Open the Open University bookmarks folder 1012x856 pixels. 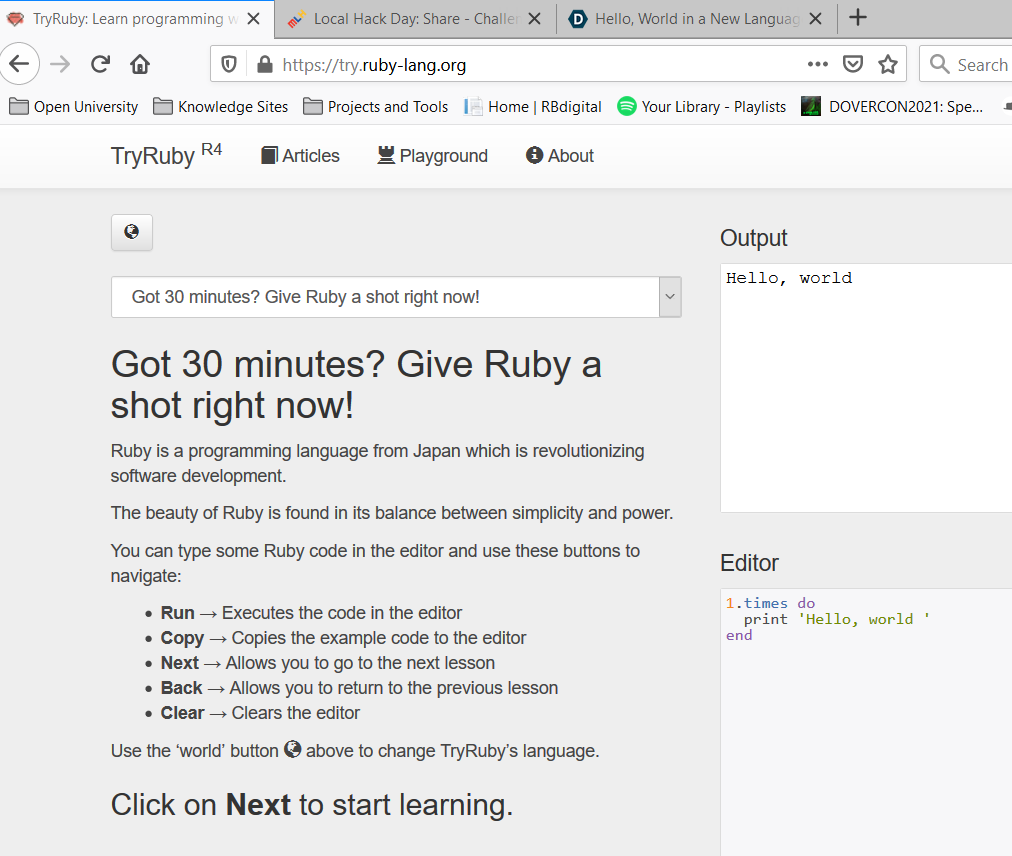tap(74, 107)
